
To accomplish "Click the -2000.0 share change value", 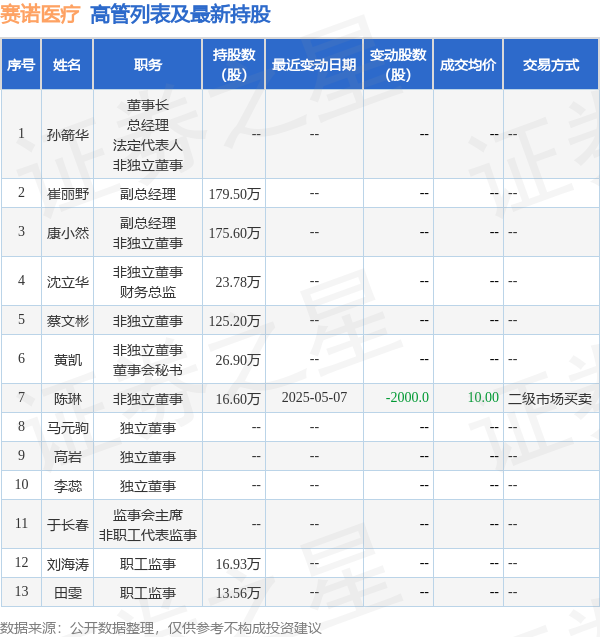I will [x=407, y=397].
